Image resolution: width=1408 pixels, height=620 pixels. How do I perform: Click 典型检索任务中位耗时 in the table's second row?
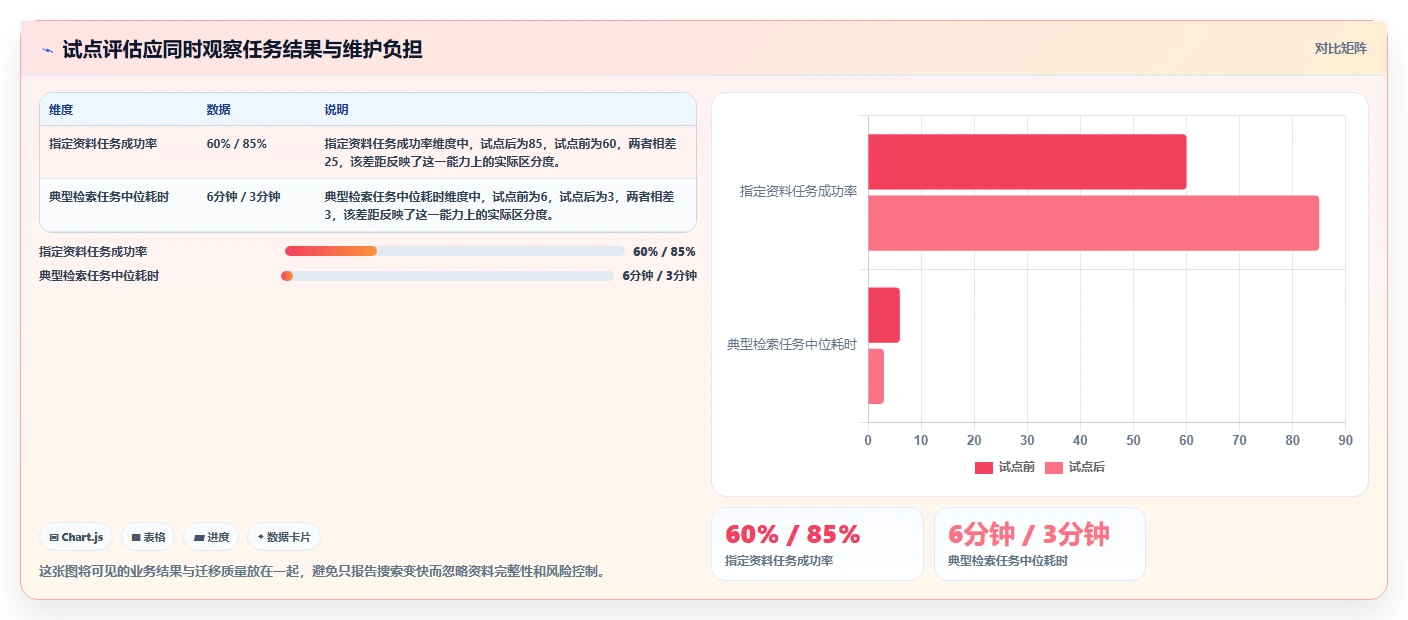[109, 197]
